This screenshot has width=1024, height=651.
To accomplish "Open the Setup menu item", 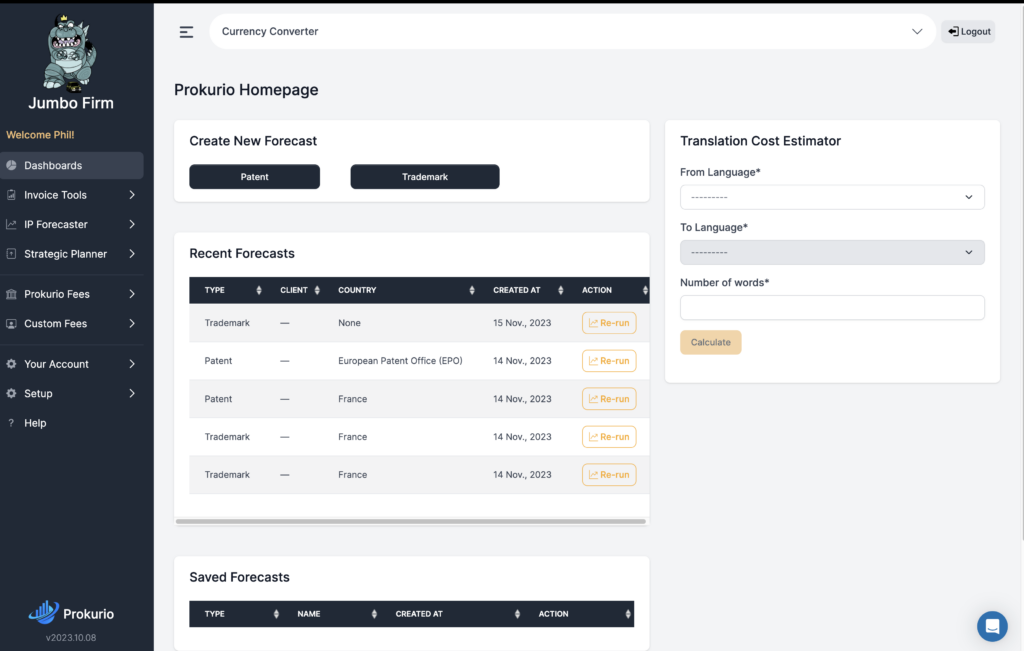I will (72, 393).
